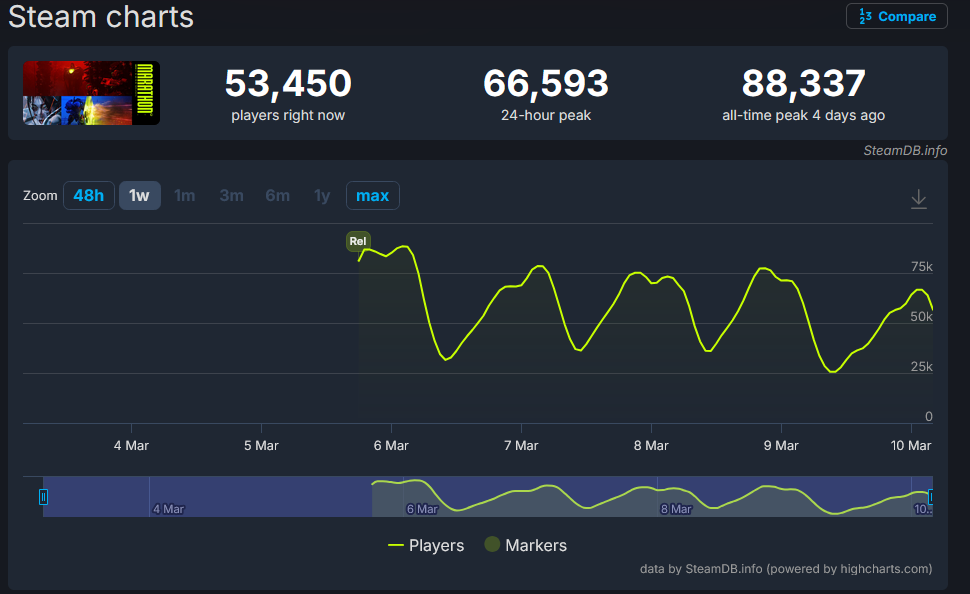Select the 48h zoom range
The image size is (970, 594).
(88, 196)
